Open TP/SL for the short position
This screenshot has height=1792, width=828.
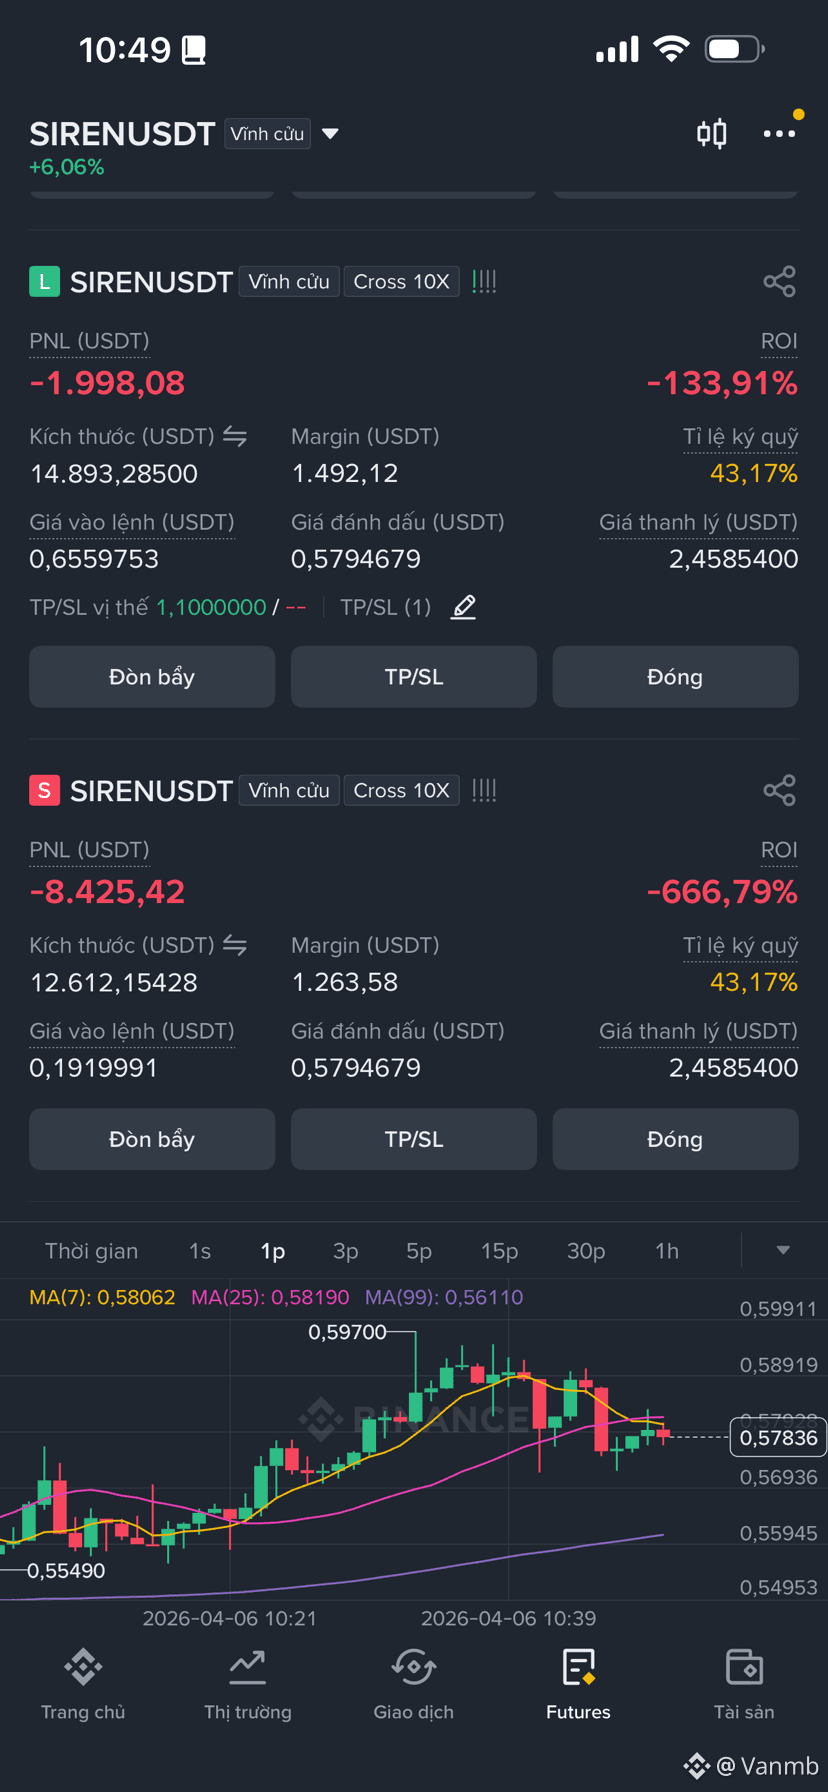(414, 1139)
